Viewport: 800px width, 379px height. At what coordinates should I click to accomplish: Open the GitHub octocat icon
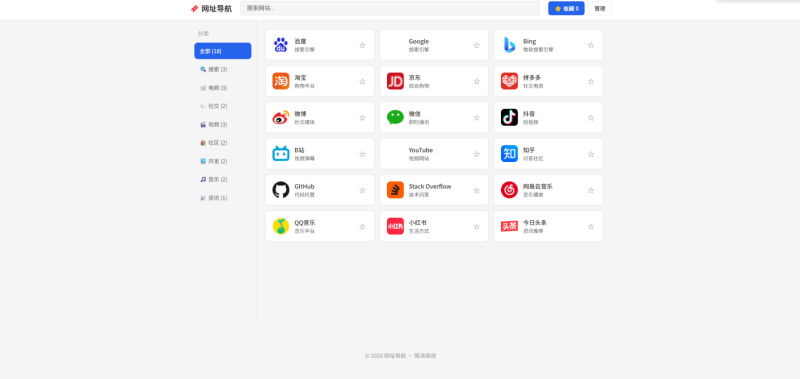281,190
